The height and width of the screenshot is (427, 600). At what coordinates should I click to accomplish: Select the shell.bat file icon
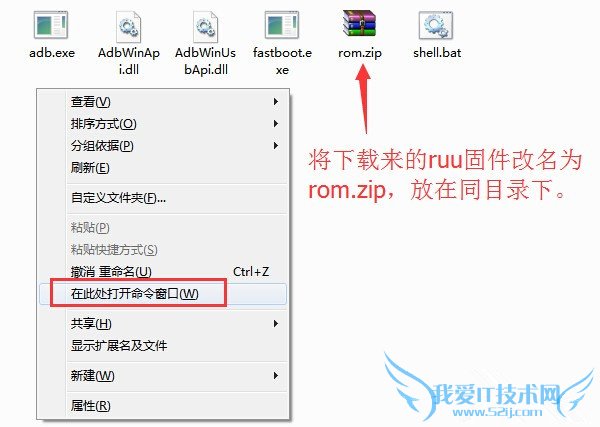[436, 25]
